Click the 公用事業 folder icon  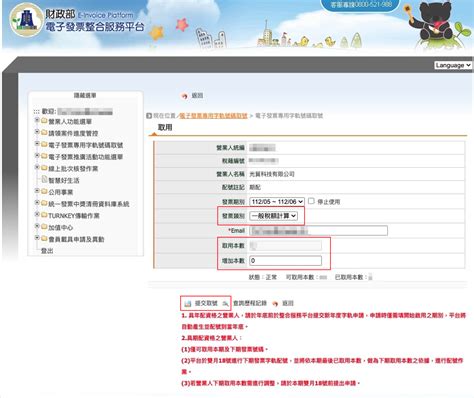coord(44,191)
